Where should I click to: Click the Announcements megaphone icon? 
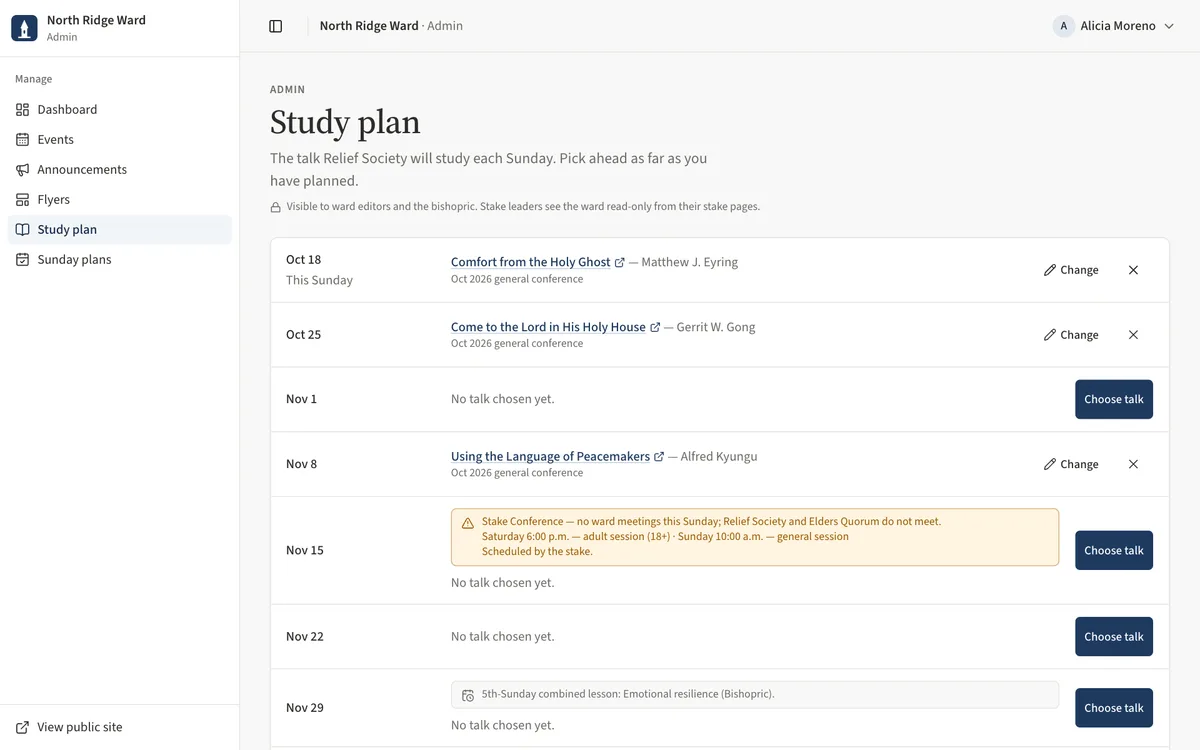pos(23,170)
